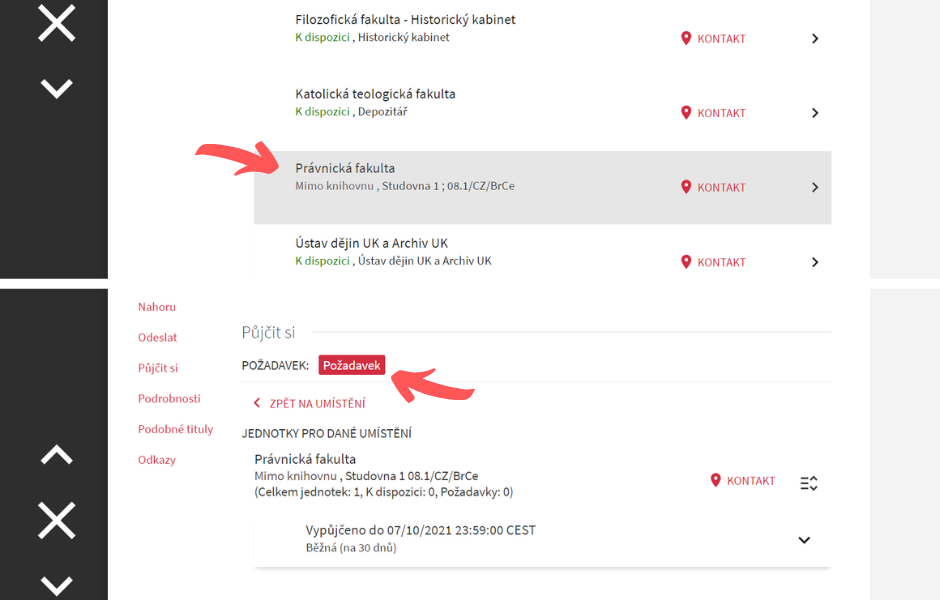
Task: Expand the Katolická teologická fakulta arrow
Action: click(x=815, y=113)
